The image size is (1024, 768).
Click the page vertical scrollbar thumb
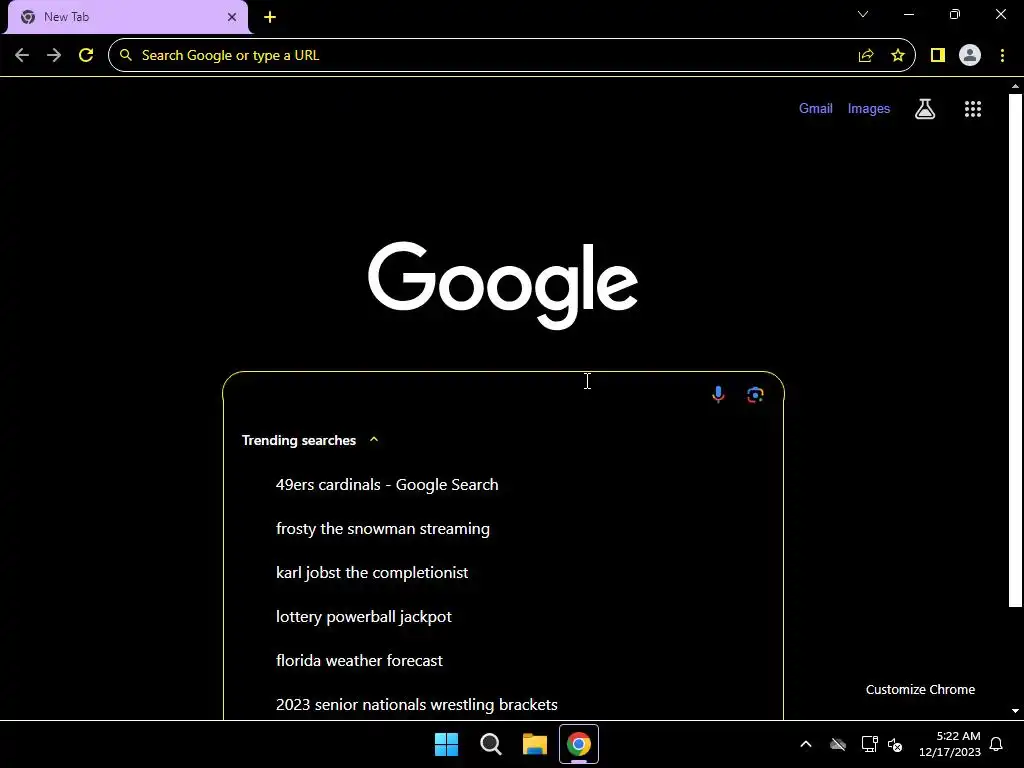point(1015,351)
